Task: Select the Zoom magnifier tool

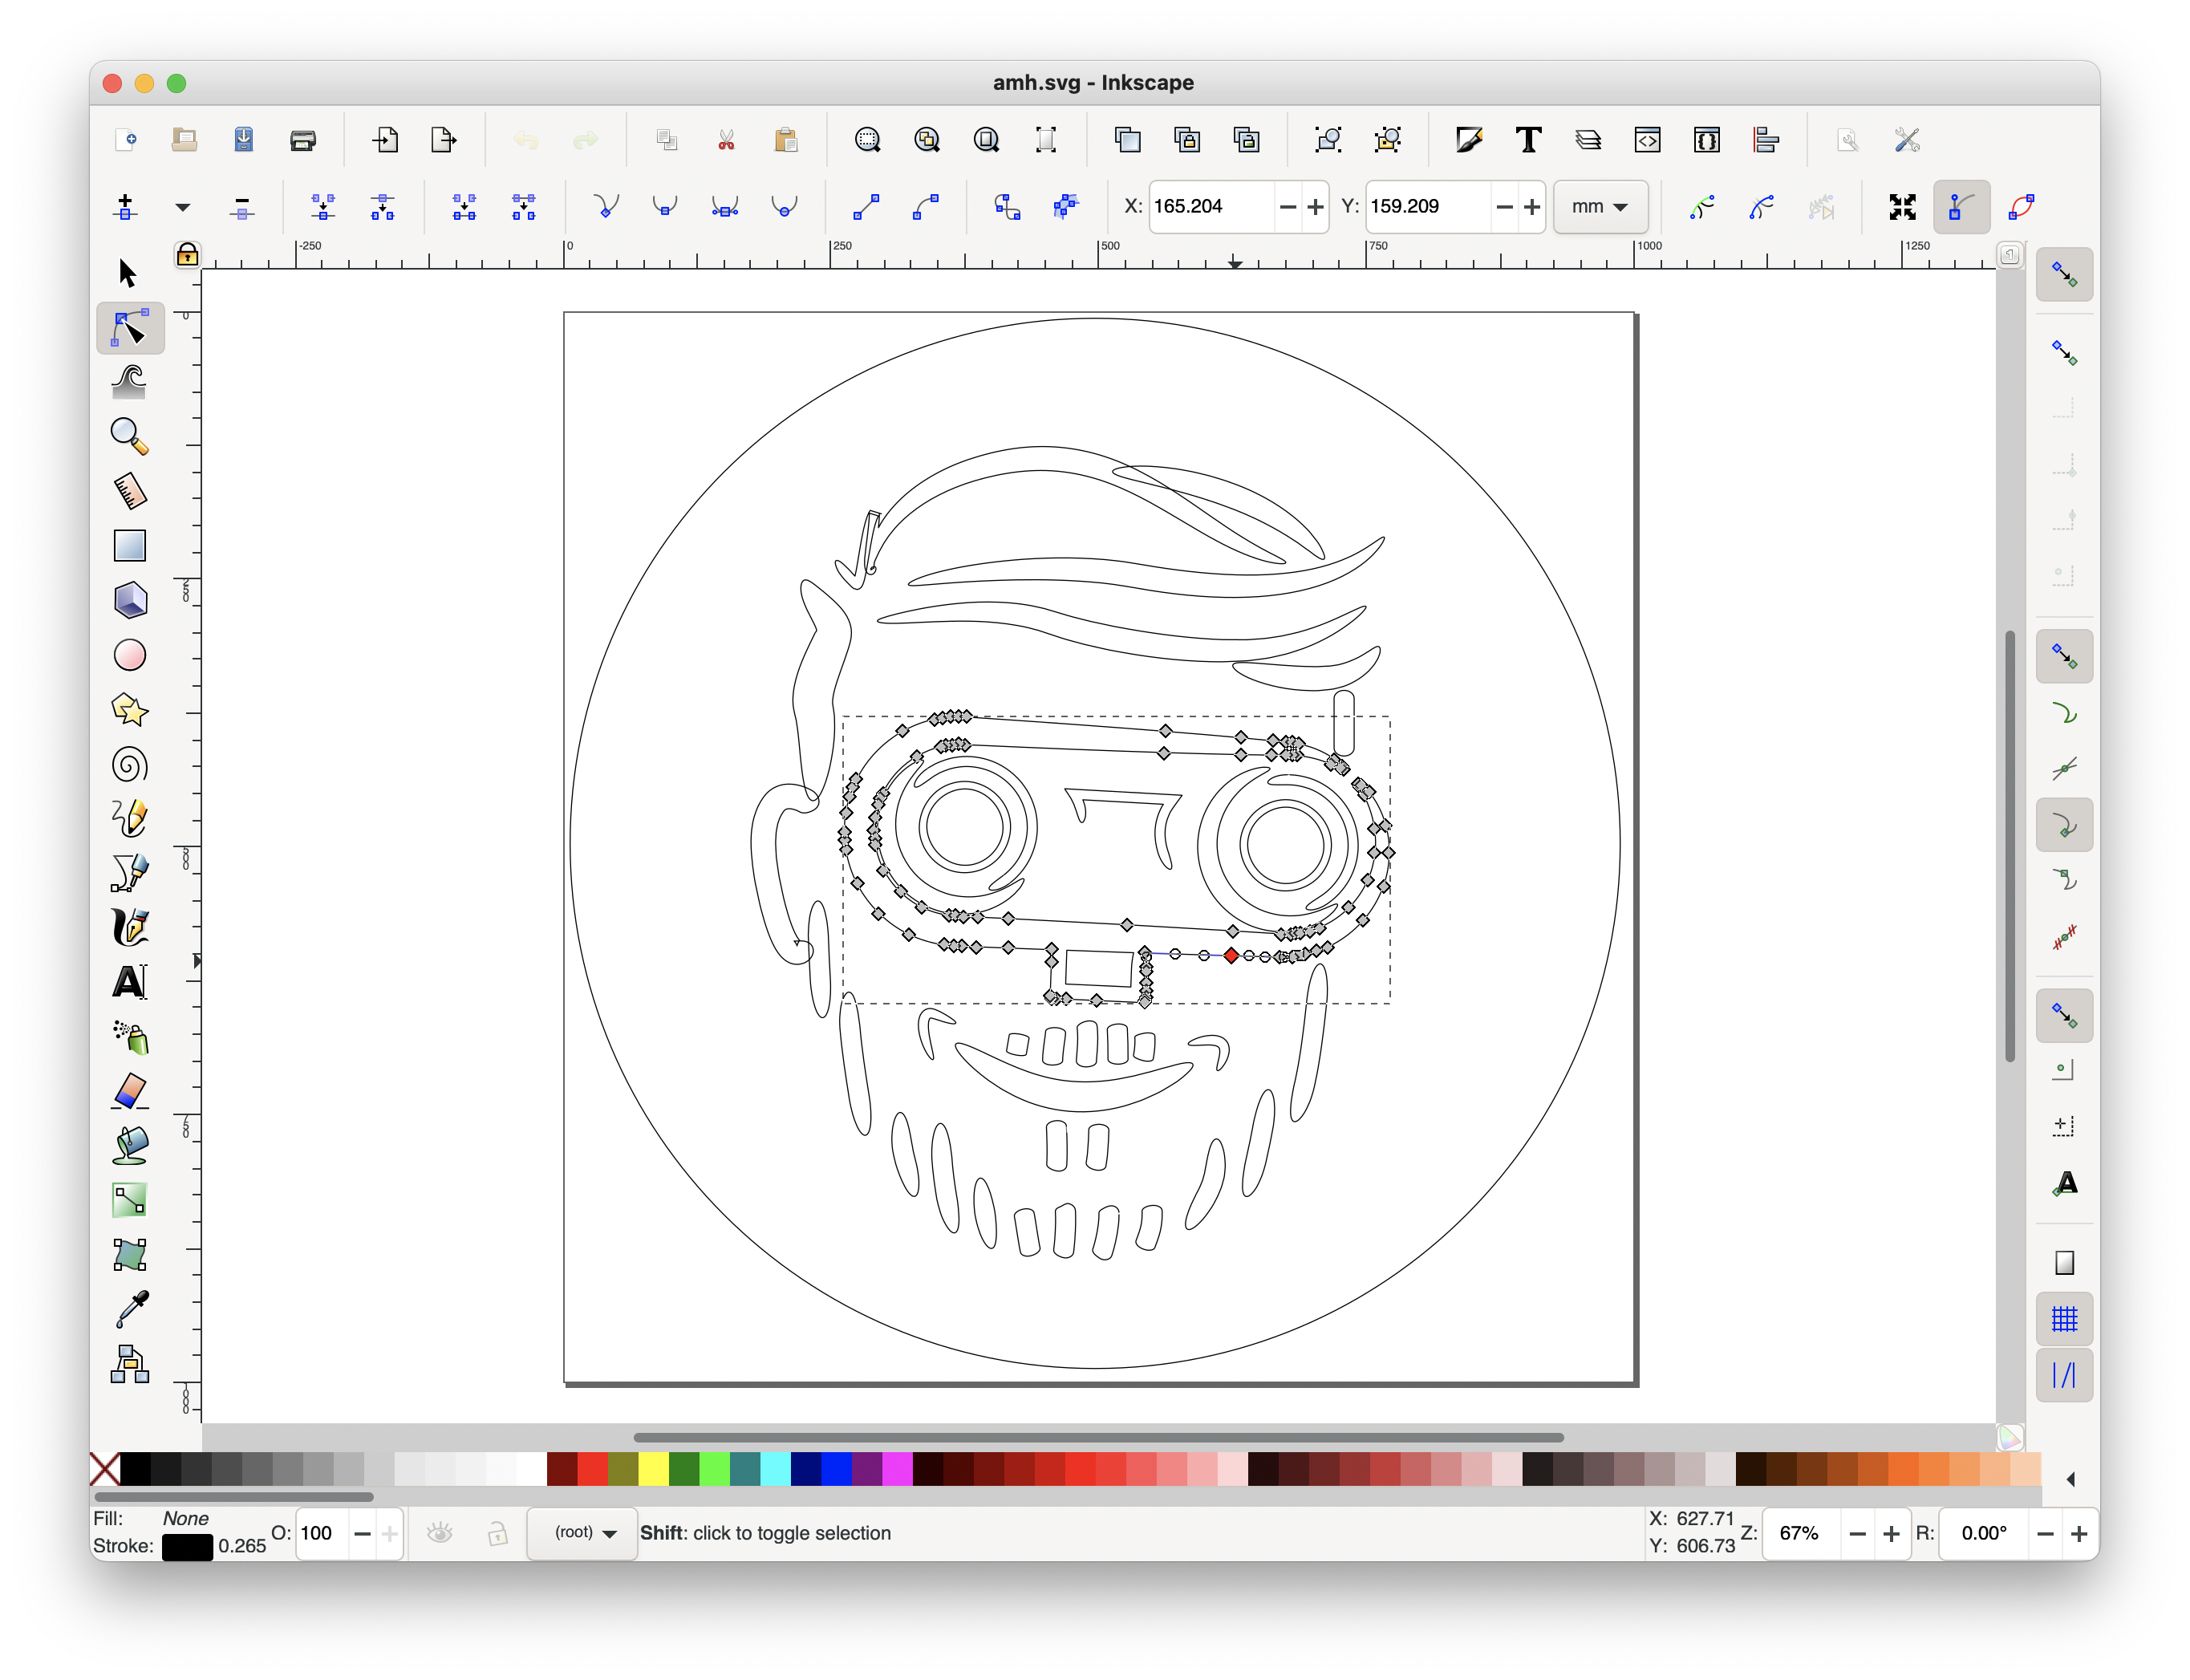Action: click(x=129, y=436)
